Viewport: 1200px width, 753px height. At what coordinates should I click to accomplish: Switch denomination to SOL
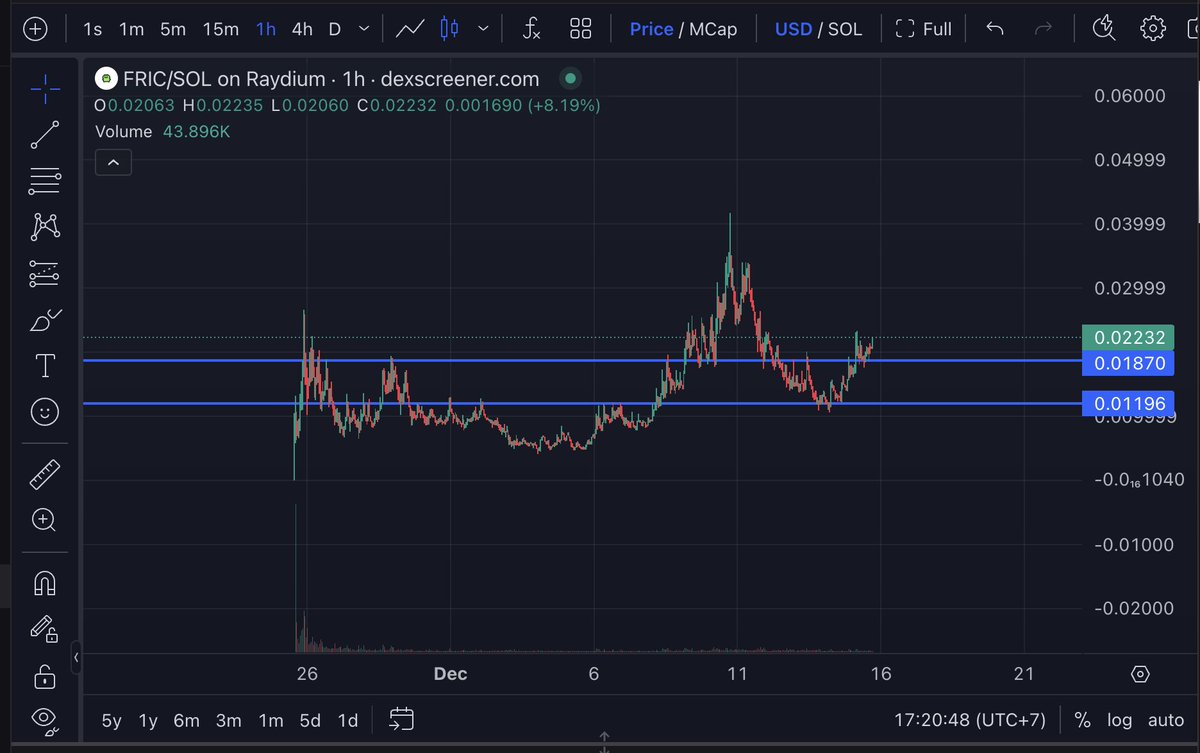(x=845, y=29)
